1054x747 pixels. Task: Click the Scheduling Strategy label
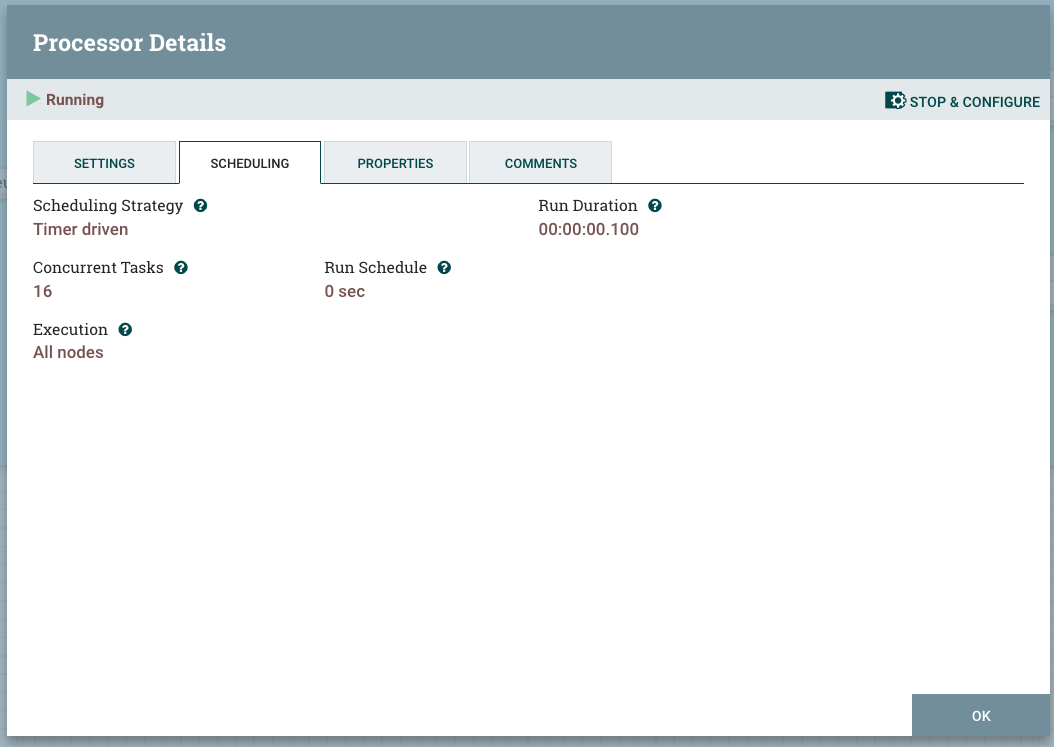108,206
